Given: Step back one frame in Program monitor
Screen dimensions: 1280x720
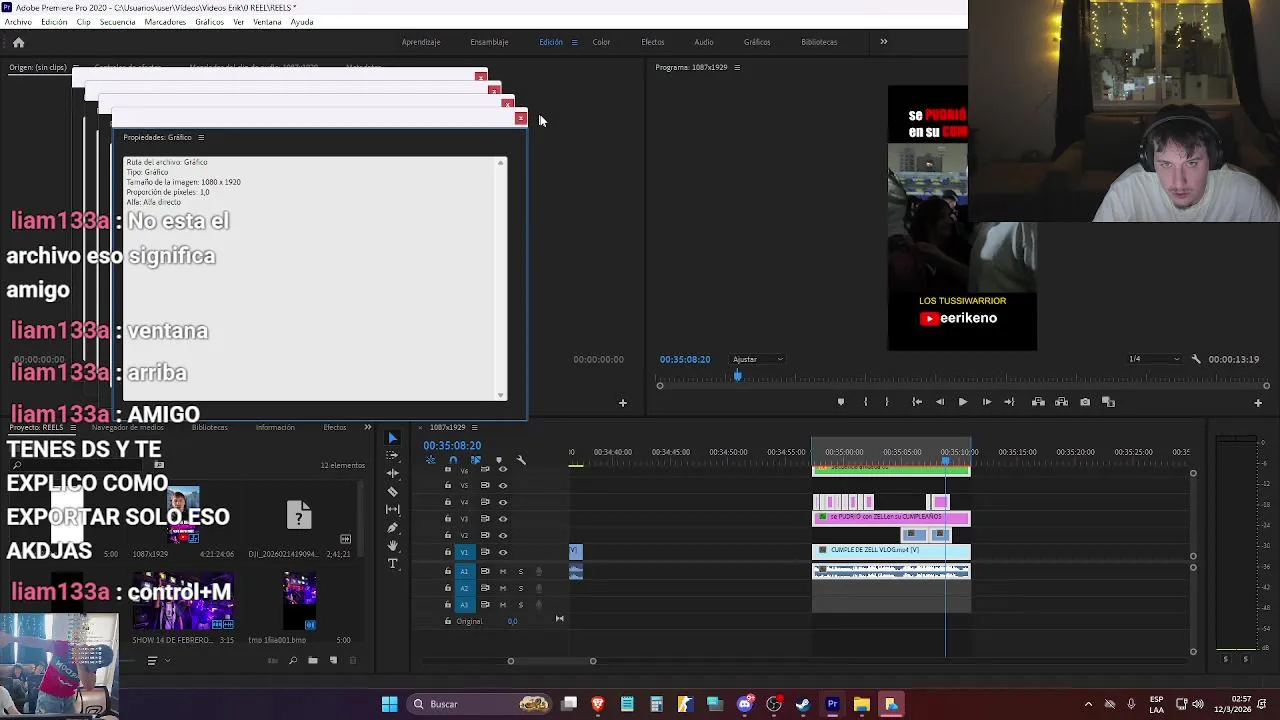Looking at the screenshot, I should 939,402.
